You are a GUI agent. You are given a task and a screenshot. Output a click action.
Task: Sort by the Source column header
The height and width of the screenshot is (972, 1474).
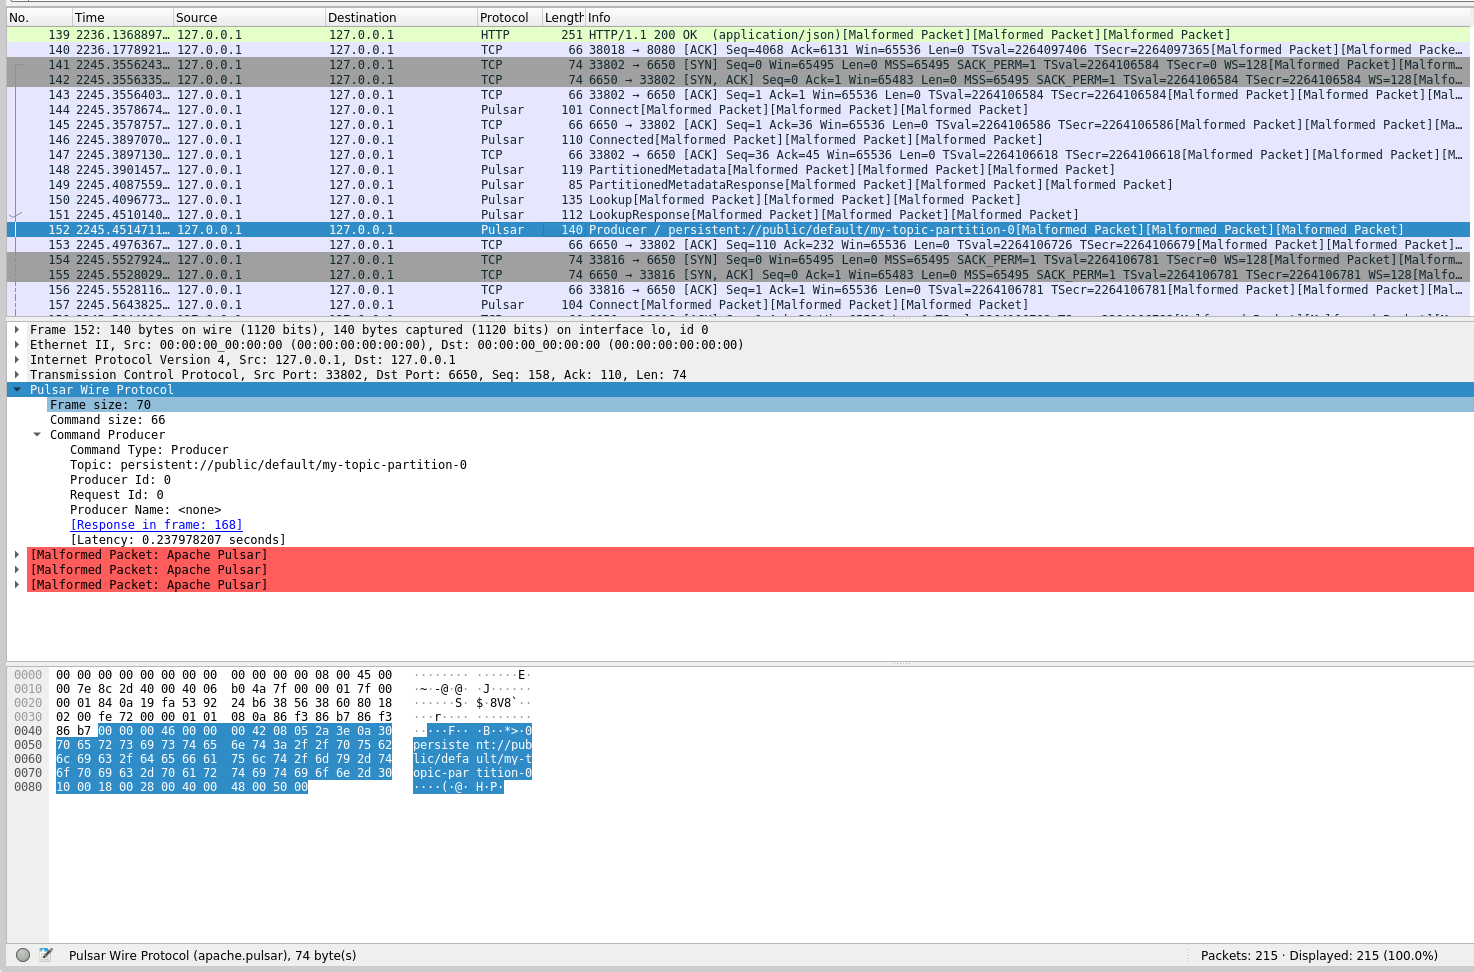(250, 17)
